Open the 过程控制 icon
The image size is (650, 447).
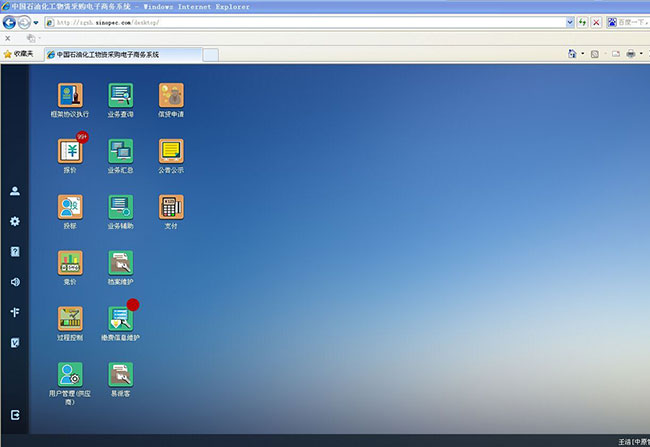[70, 320]
